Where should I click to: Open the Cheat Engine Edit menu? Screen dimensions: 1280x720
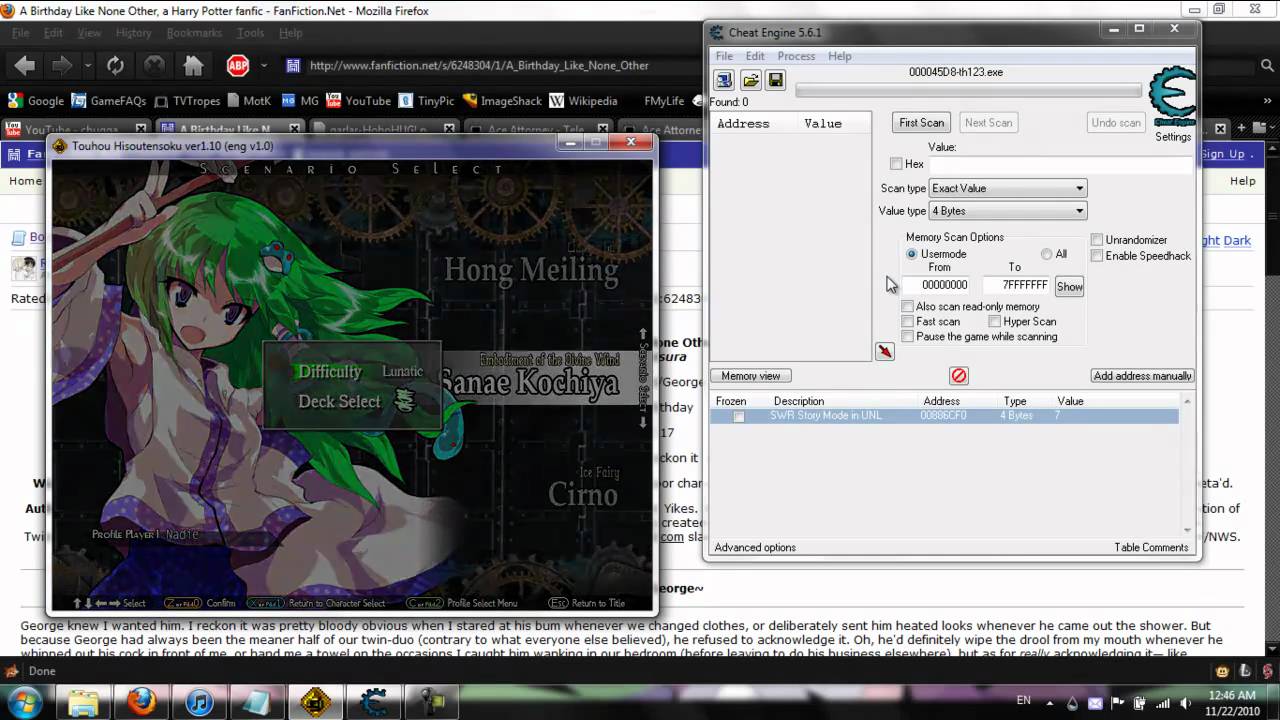pos(755,56)
